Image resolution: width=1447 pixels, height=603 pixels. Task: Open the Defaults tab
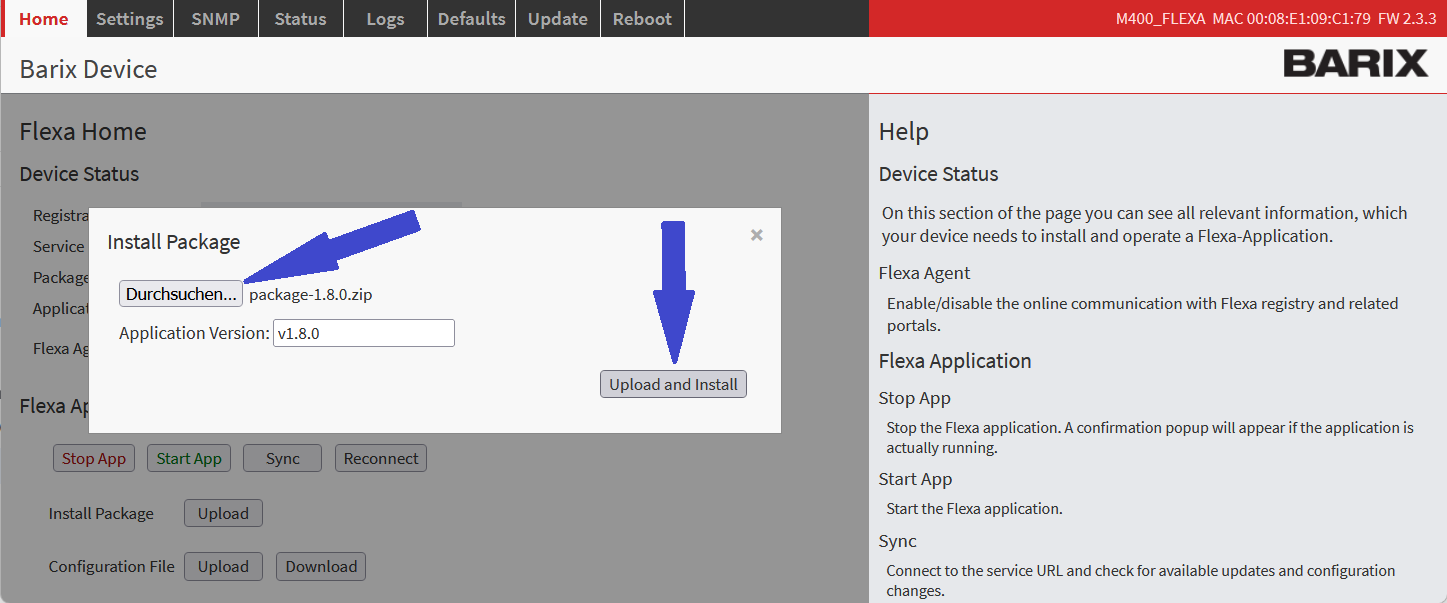(471, 19)
